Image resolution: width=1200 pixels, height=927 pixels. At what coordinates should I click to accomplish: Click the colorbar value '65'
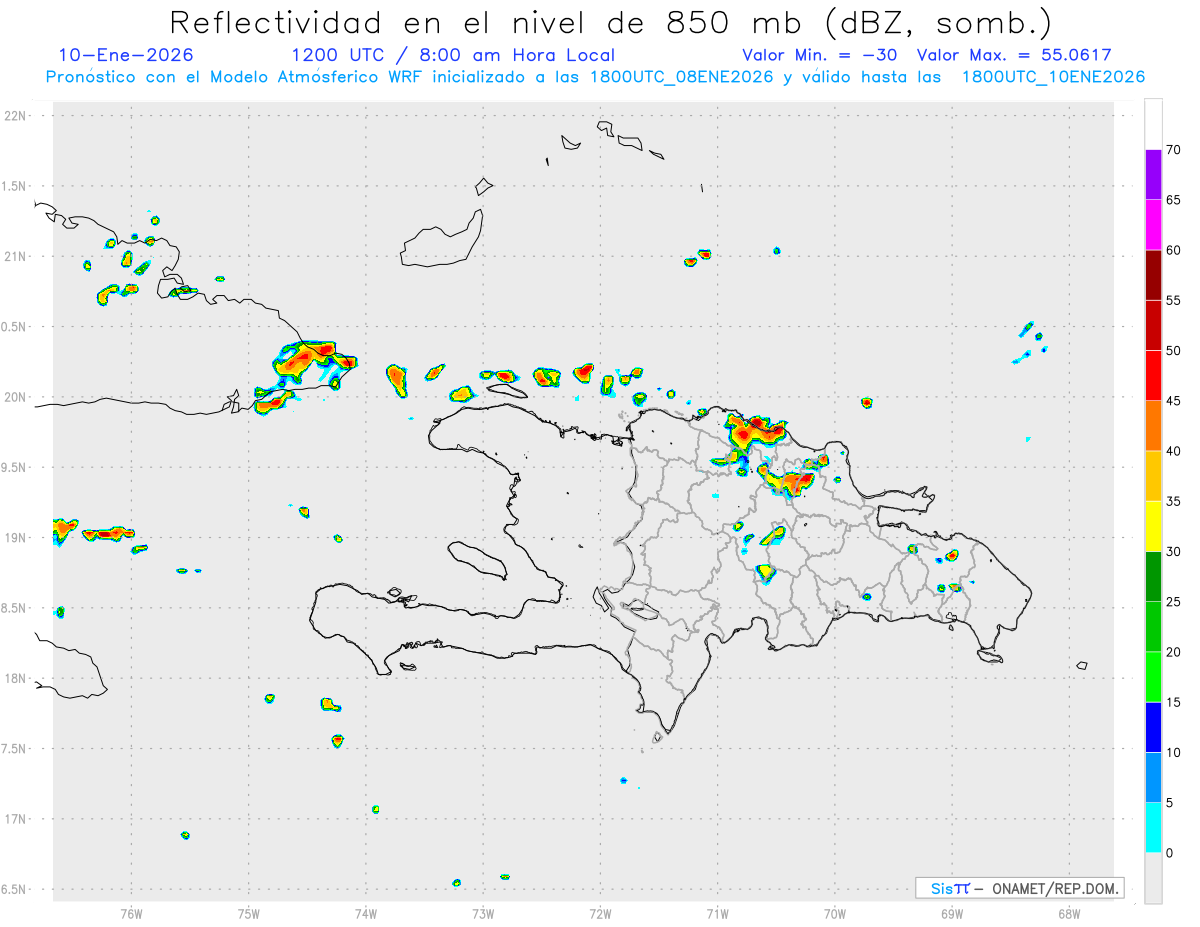(1173, 200)
